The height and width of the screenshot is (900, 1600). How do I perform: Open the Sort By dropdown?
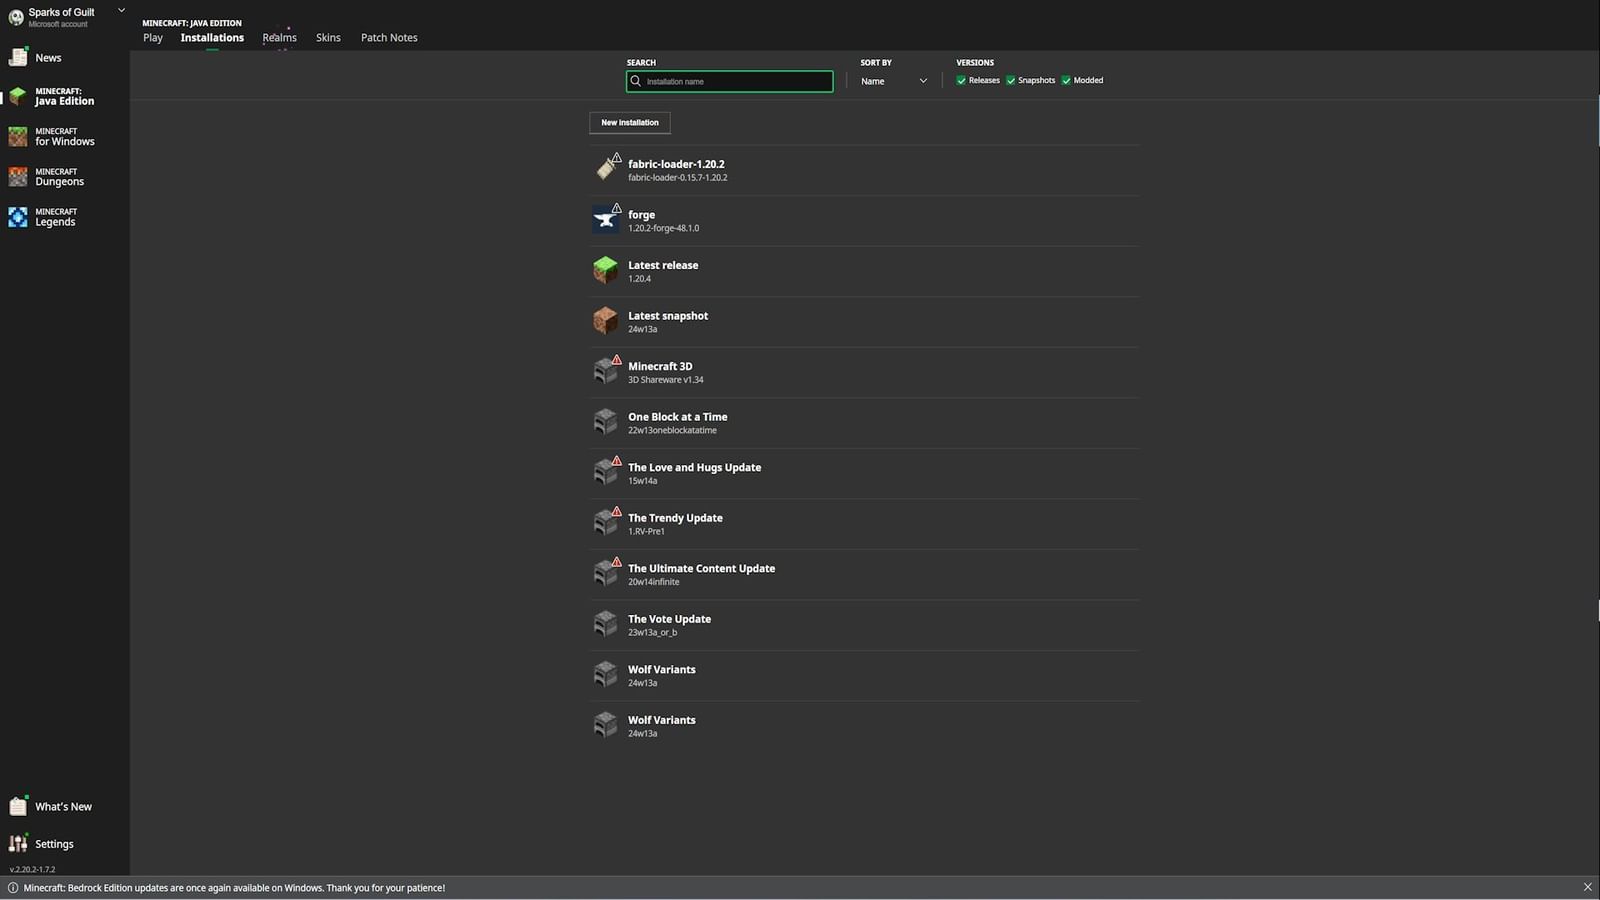[893, 80]
